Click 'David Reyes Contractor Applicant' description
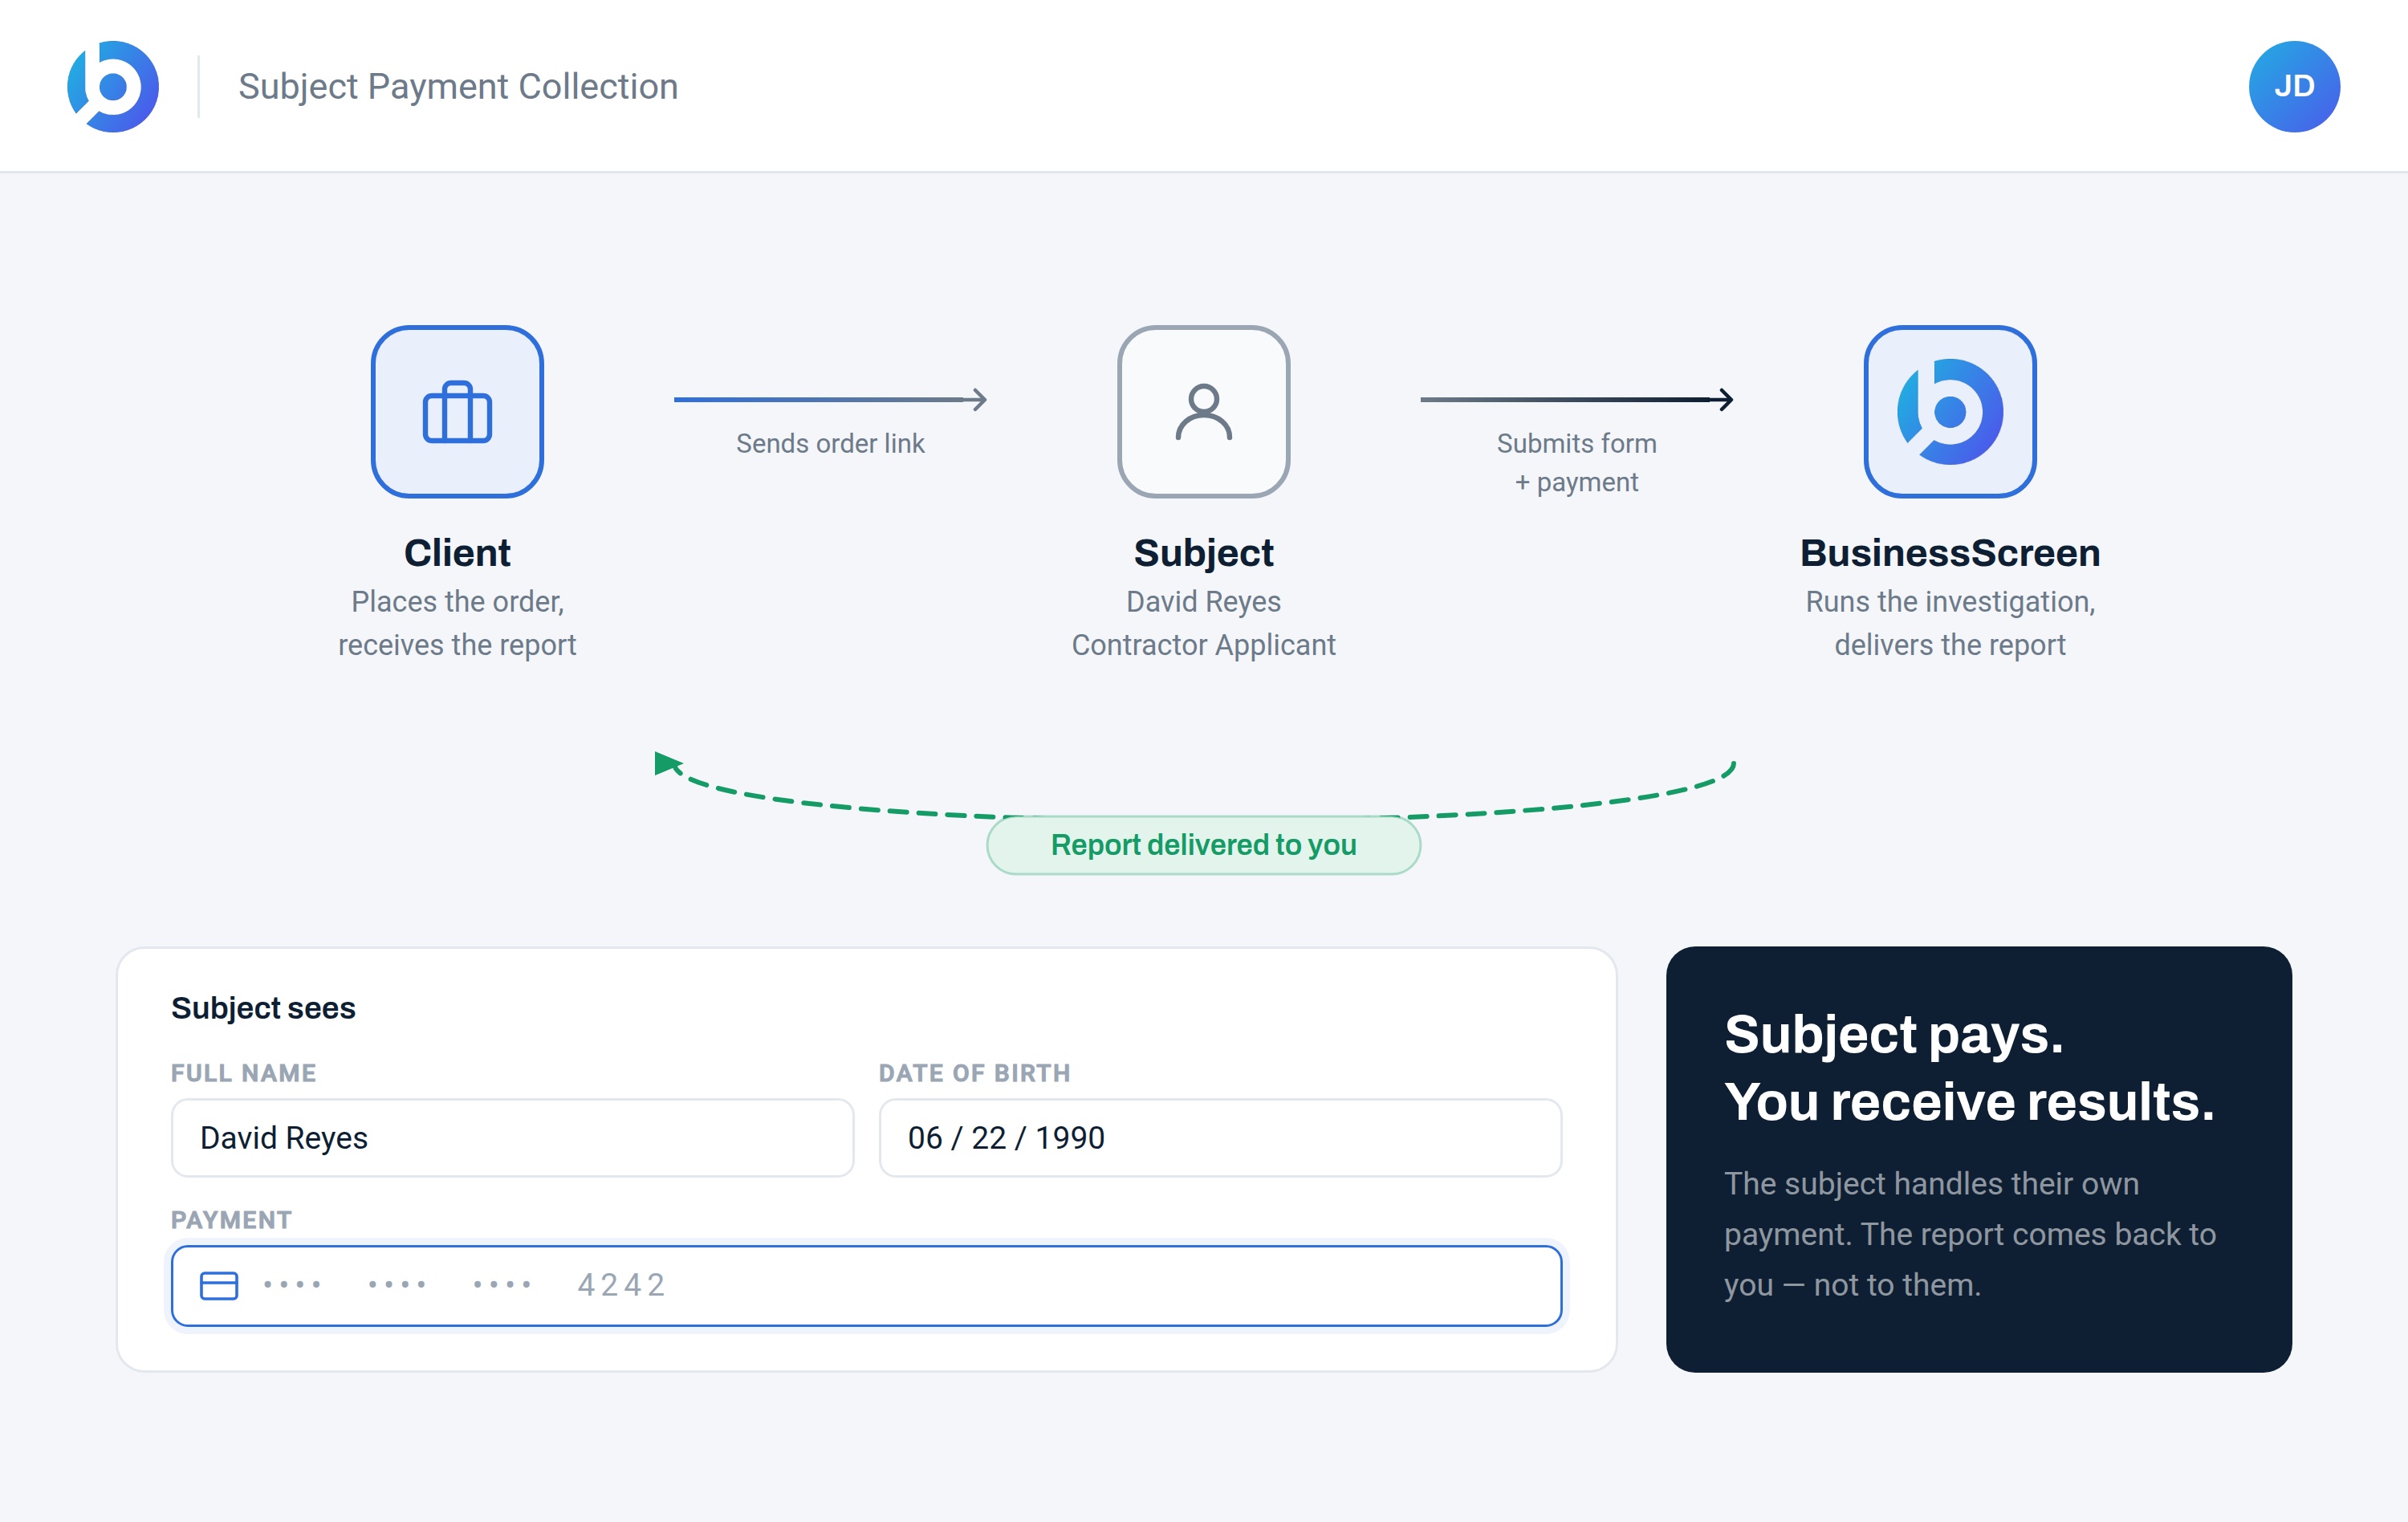 (x=1203, y=623)
